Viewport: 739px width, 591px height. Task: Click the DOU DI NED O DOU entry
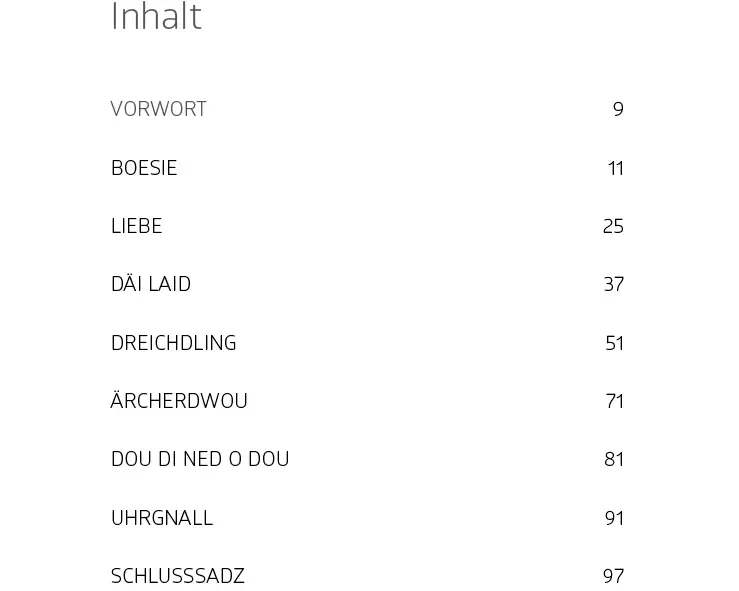200,459
